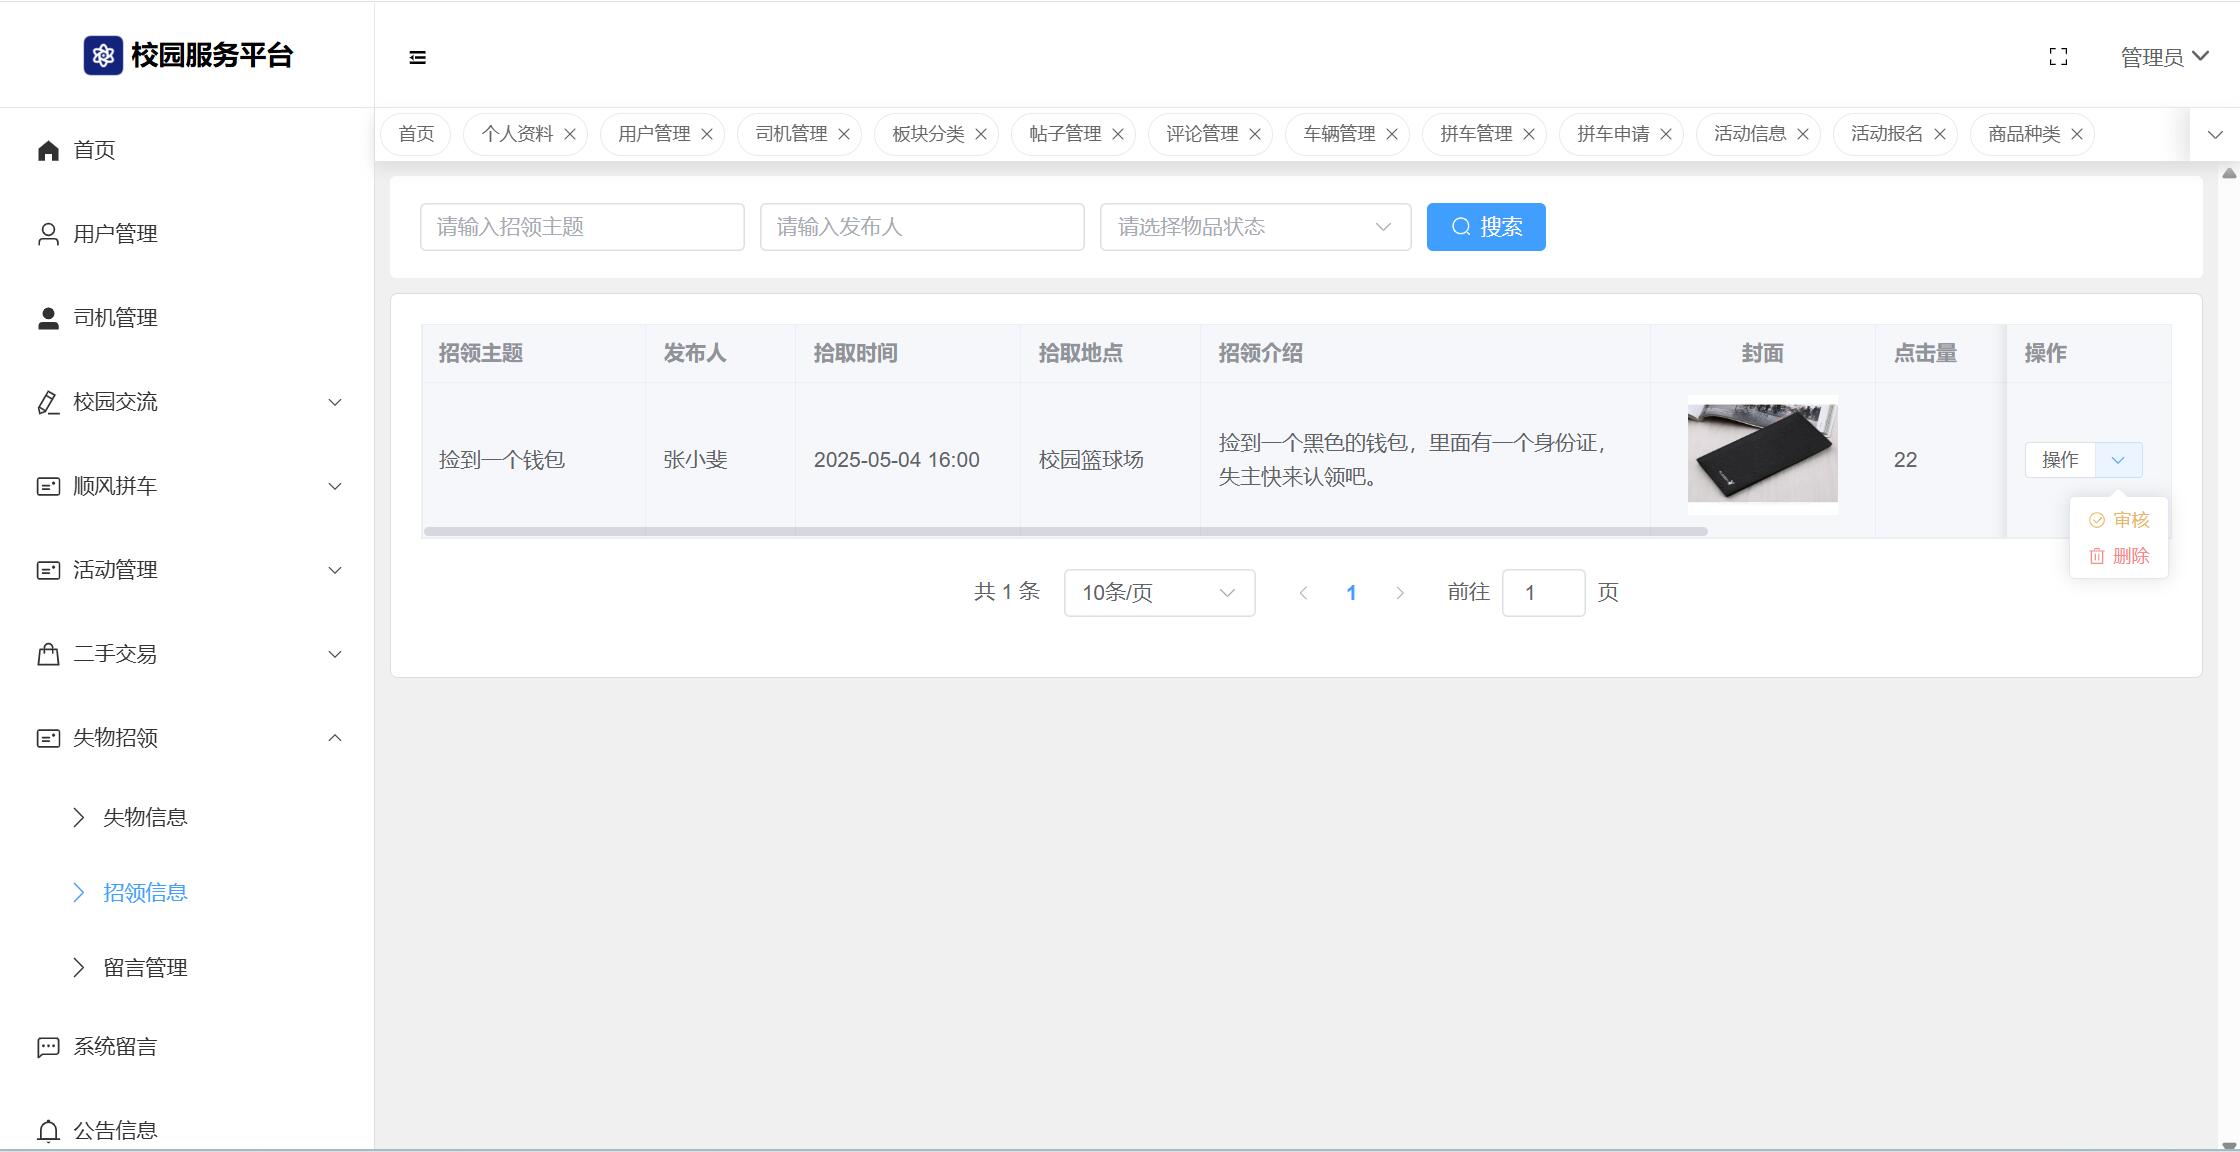This screenshot has width=2240, height=1152.
Task: Open 系统留言 via its chat icon
Action: point(48,1047)
